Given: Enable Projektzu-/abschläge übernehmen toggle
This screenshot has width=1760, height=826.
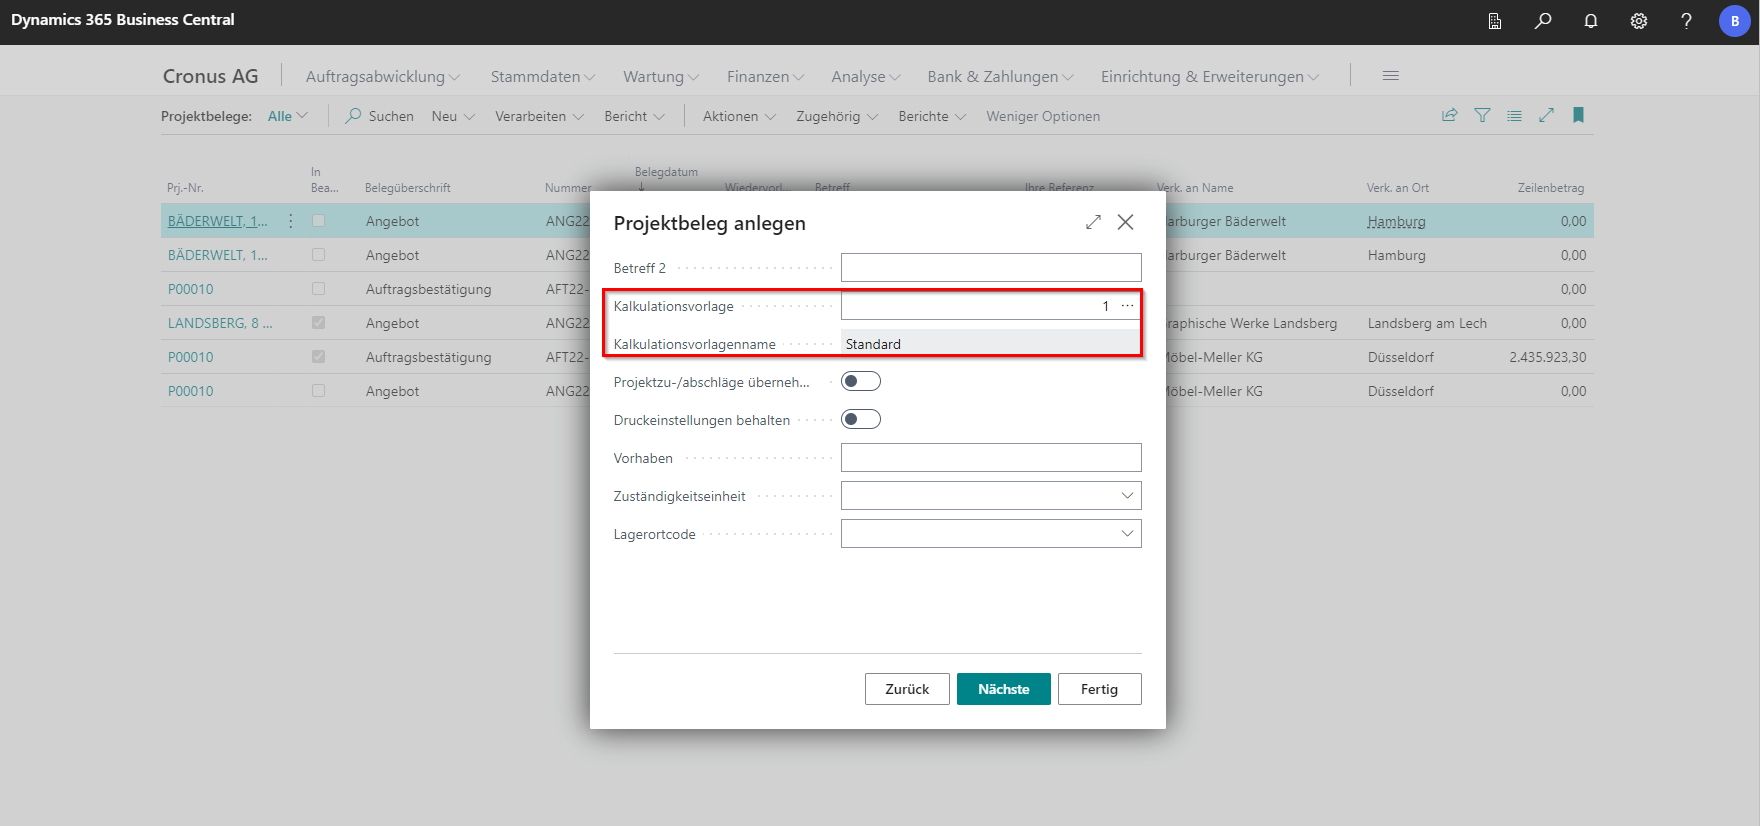Looking at the screenshot, I should pos(861,381).
